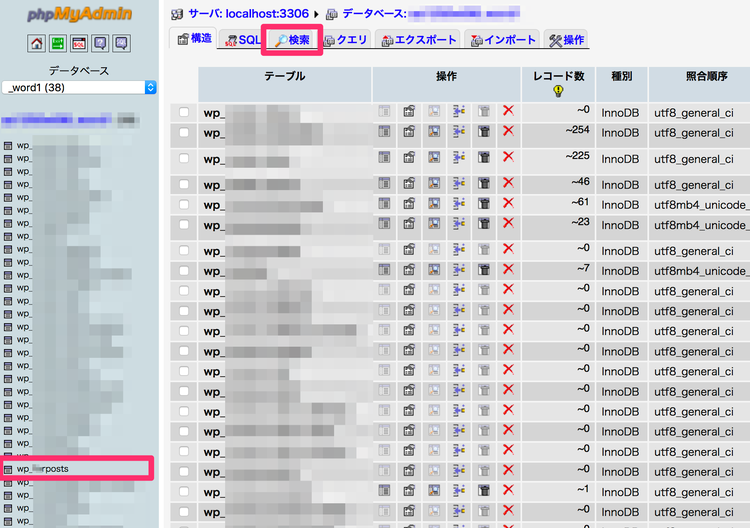Image resolution: width=750 pixels, height=528 pixels.
Task: Click the phpMyAdmin logo
Action: [x=79, y=14]
